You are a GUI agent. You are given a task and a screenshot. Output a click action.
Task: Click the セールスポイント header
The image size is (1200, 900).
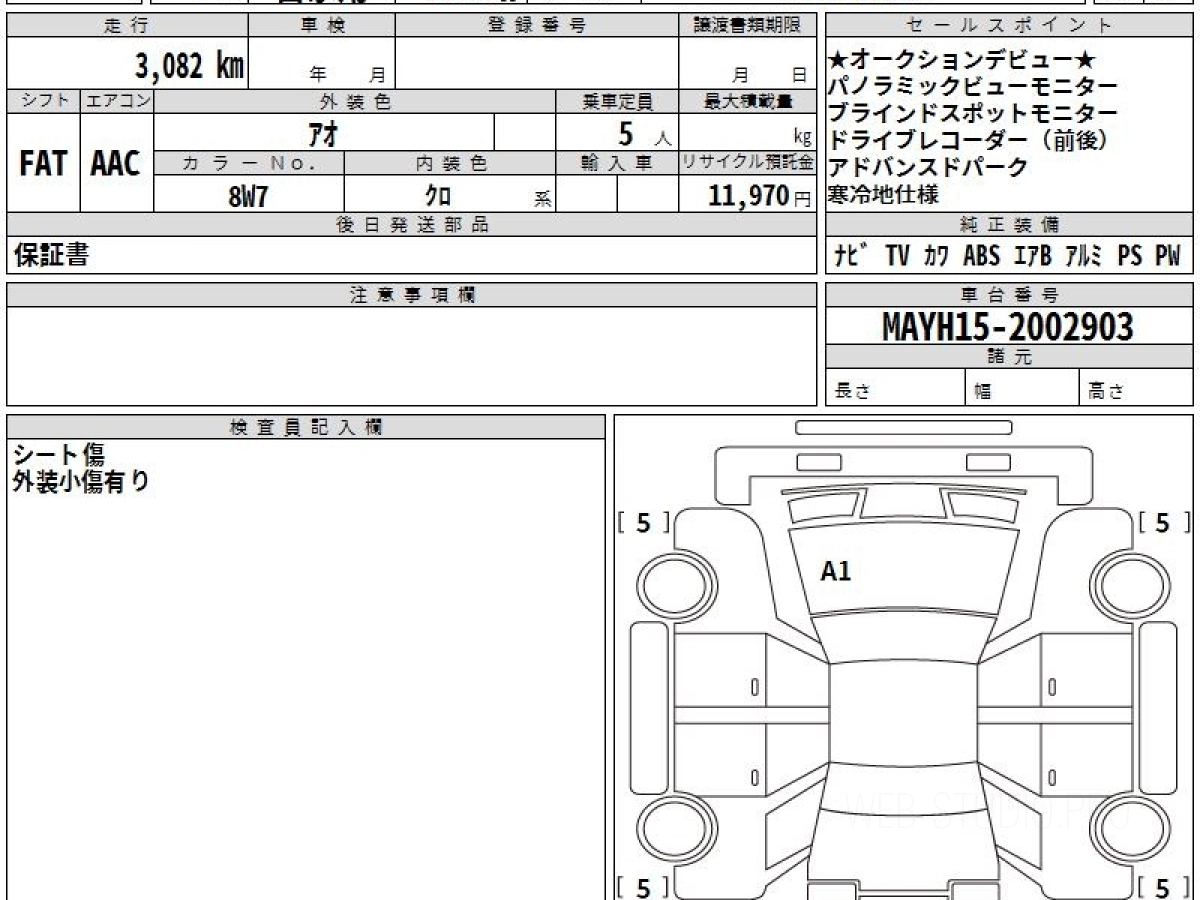(1009, 26)
